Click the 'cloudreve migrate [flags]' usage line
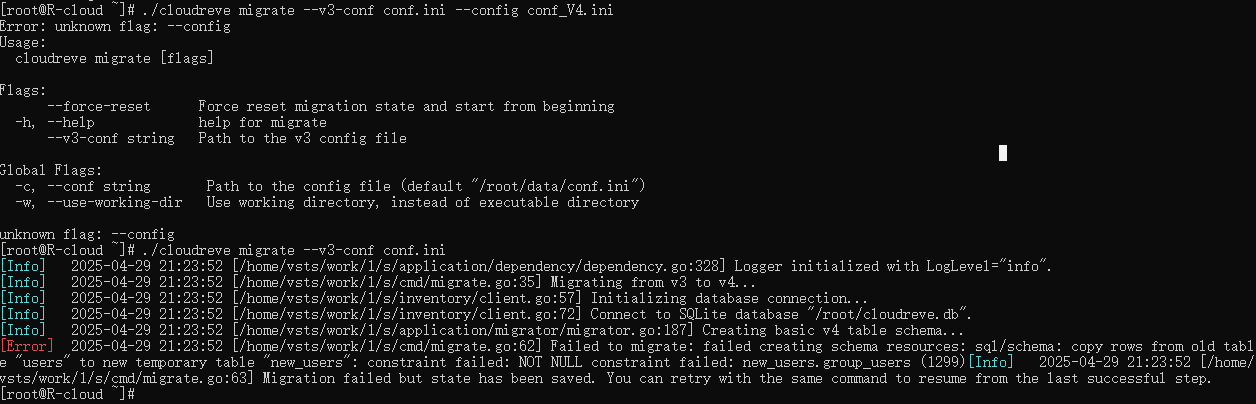Viewport: 1256px width, 404px height. click(x=115, y=58)
